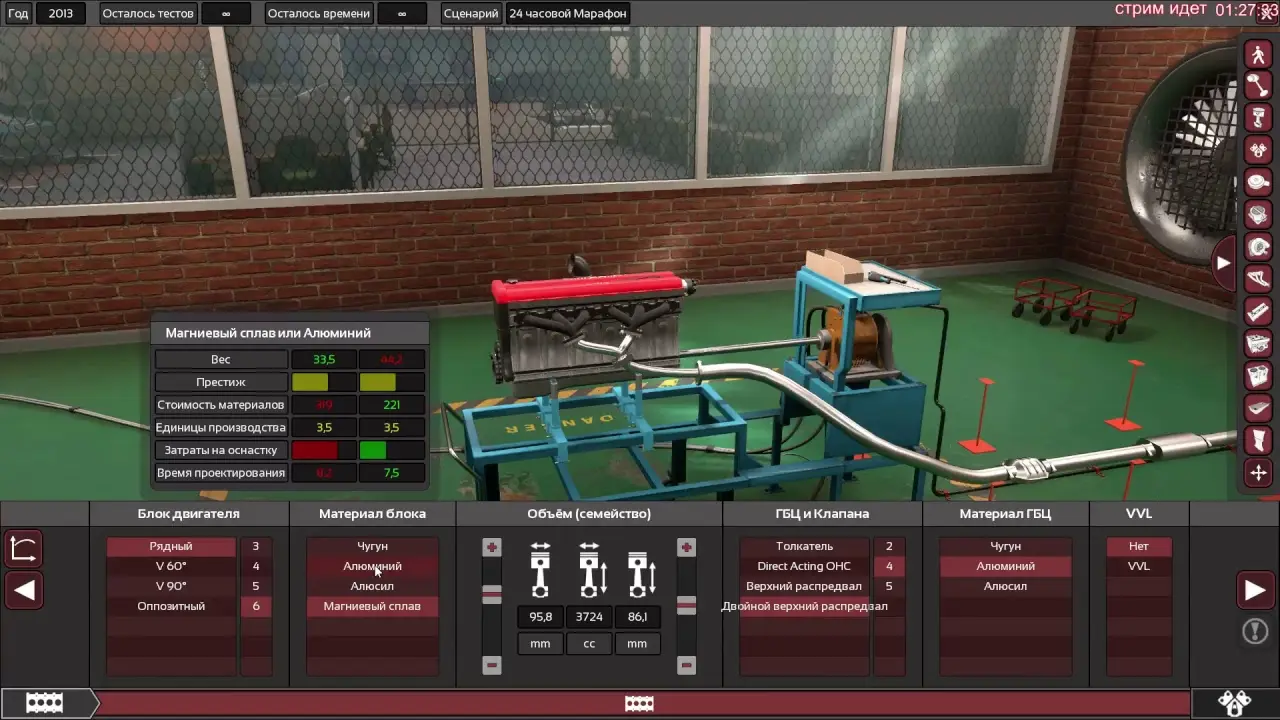Image resolution: width=1280 pixels, height=720 pixels.
Task: Select the Оппозитный engine layout
Action: [171, 606]
